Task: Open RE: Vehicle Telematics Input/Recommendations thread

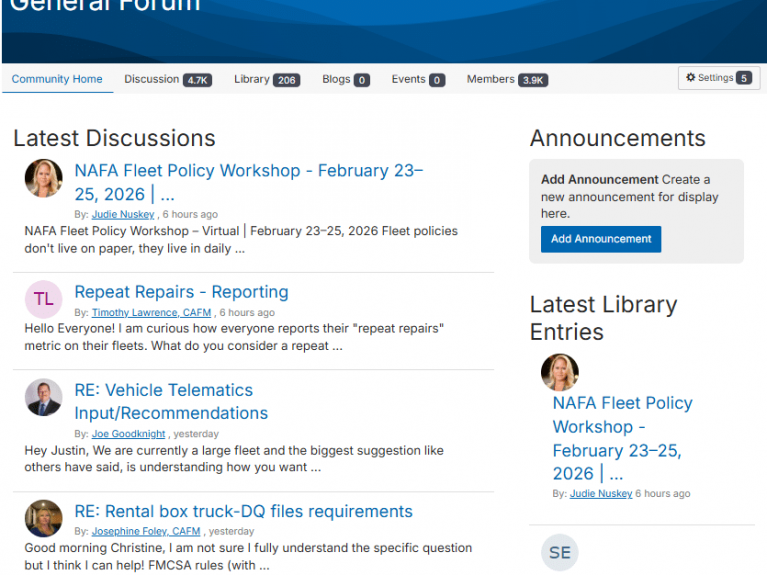Action: pyautogui.click(x=170, y=401)
